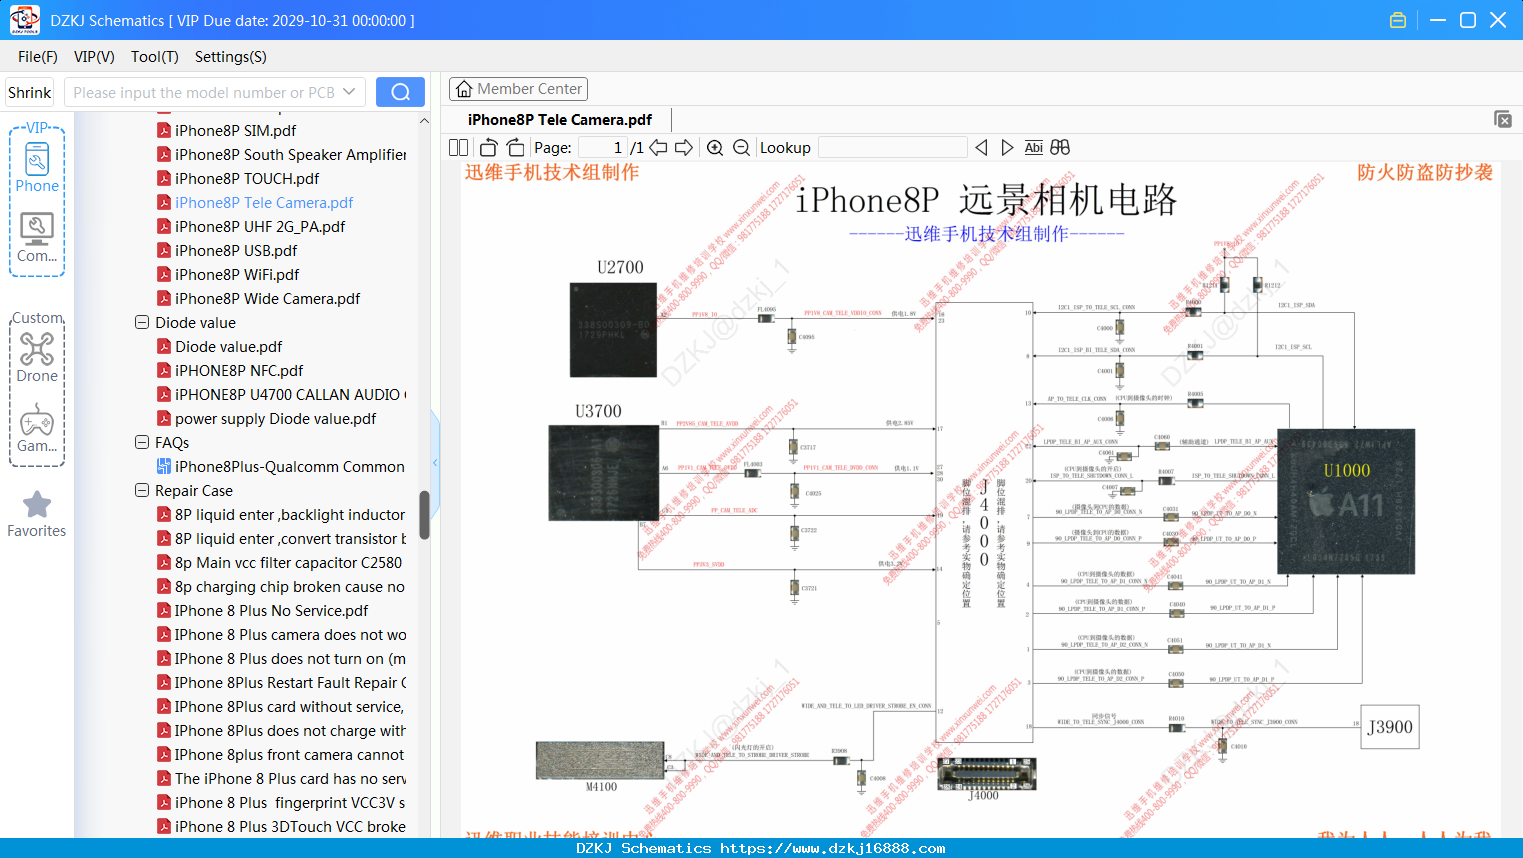The height and width of the screenshot is (858, 1523).
Task: Zoom in on the schematic
Action: click(715, 147)
